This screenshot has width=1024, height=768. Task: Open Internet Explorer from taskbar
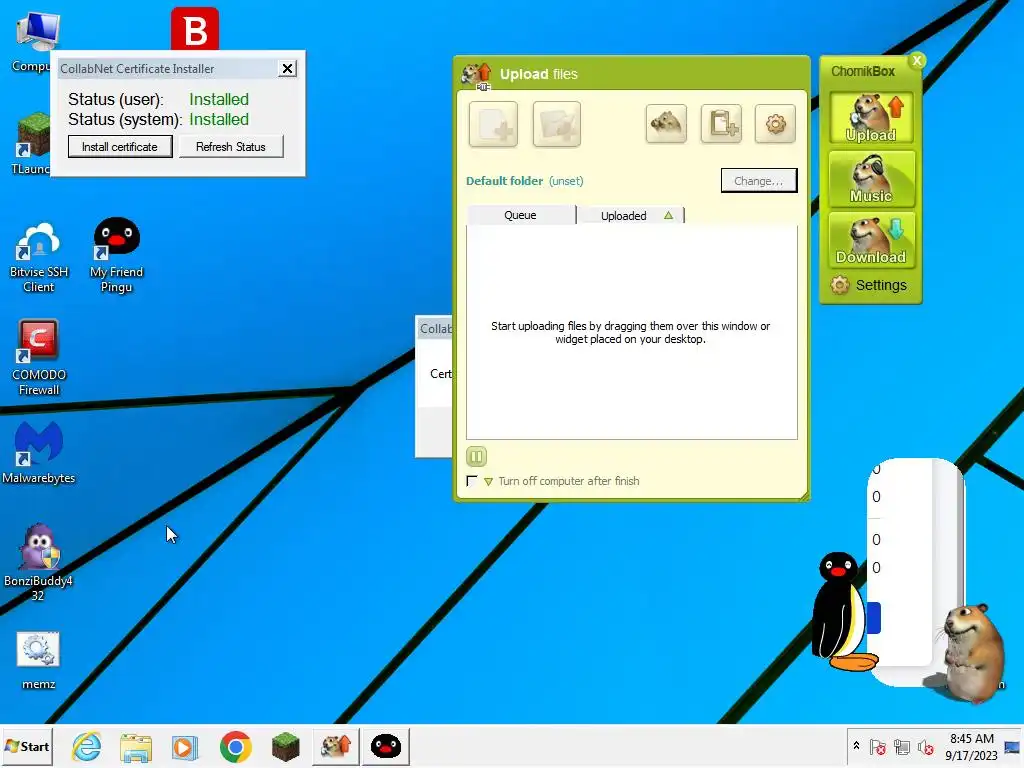86,746
